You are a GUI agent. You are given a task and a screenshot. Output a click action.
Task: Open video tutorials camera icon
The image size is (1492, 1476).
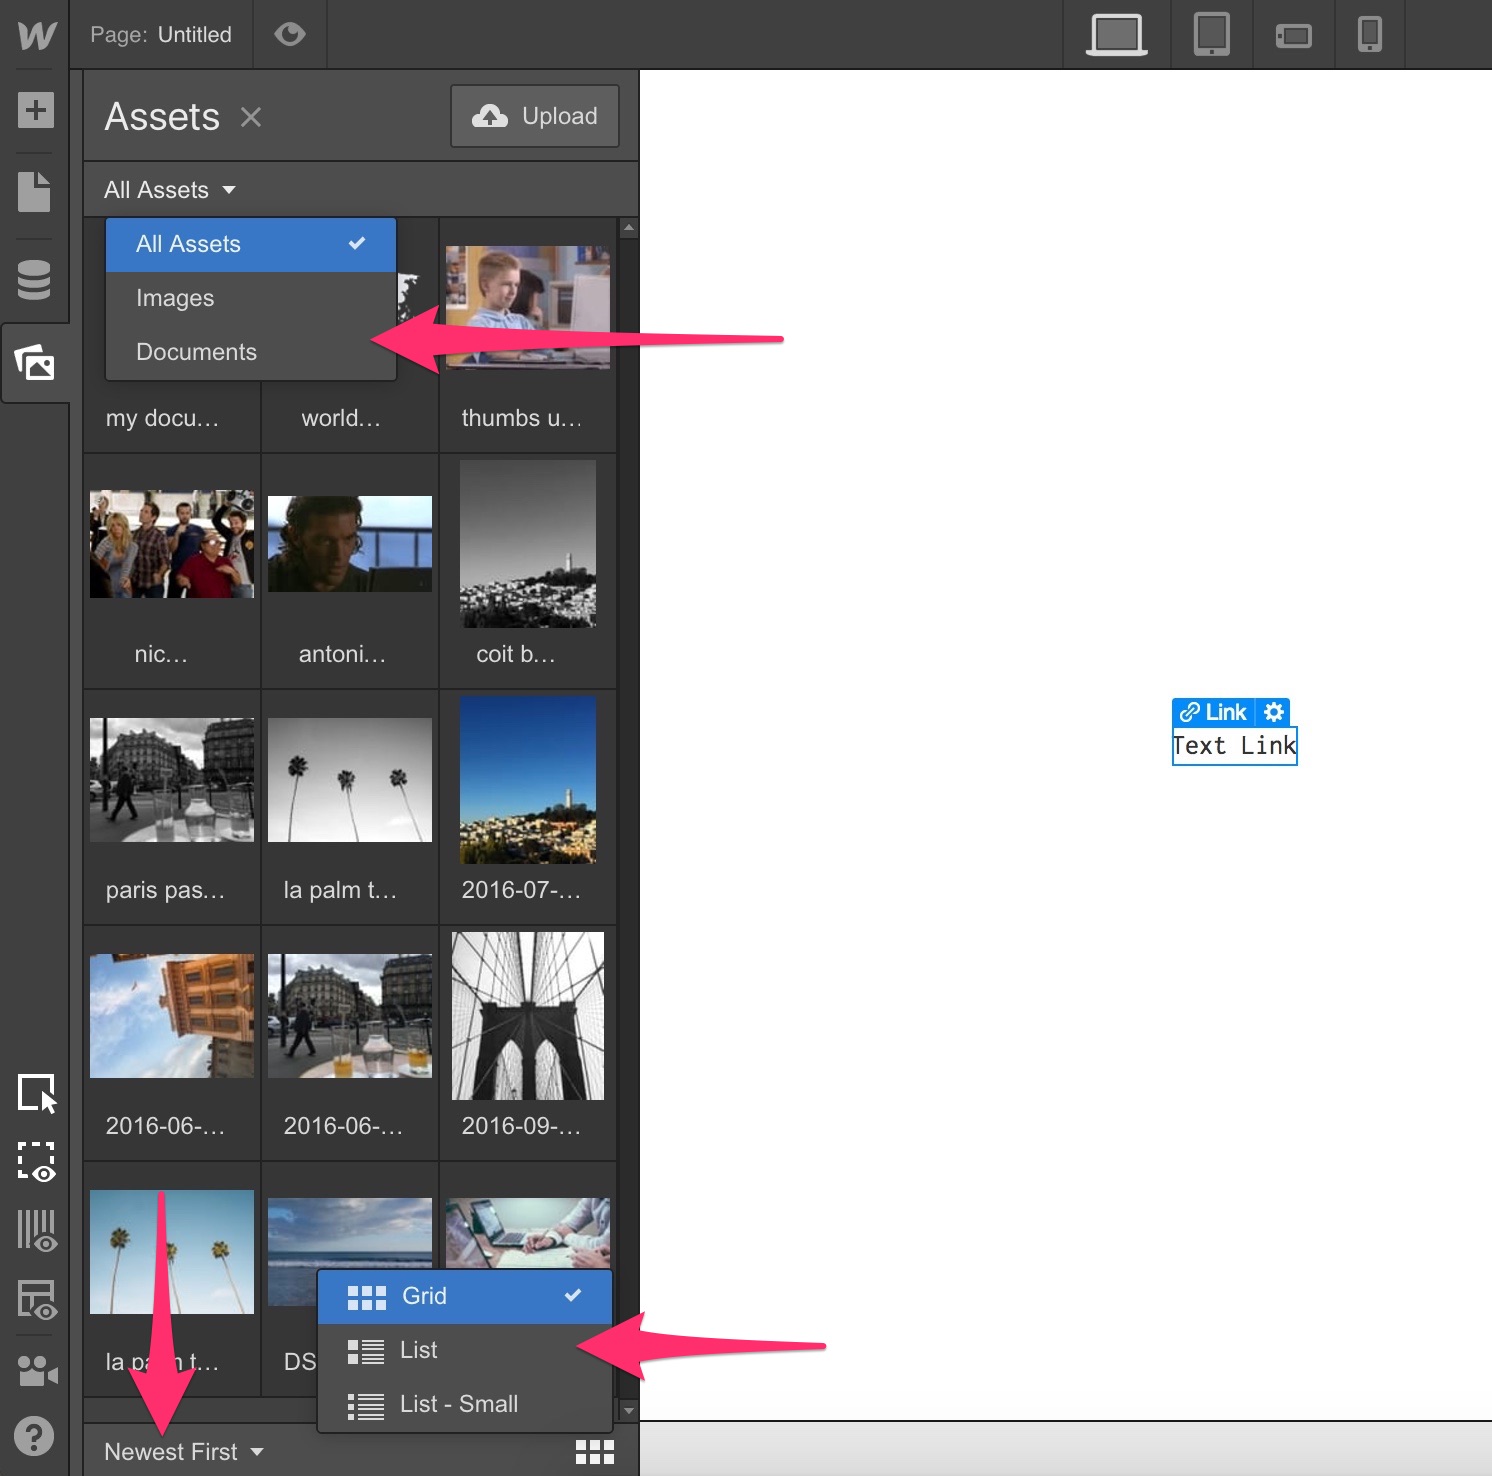(37, 1370)
